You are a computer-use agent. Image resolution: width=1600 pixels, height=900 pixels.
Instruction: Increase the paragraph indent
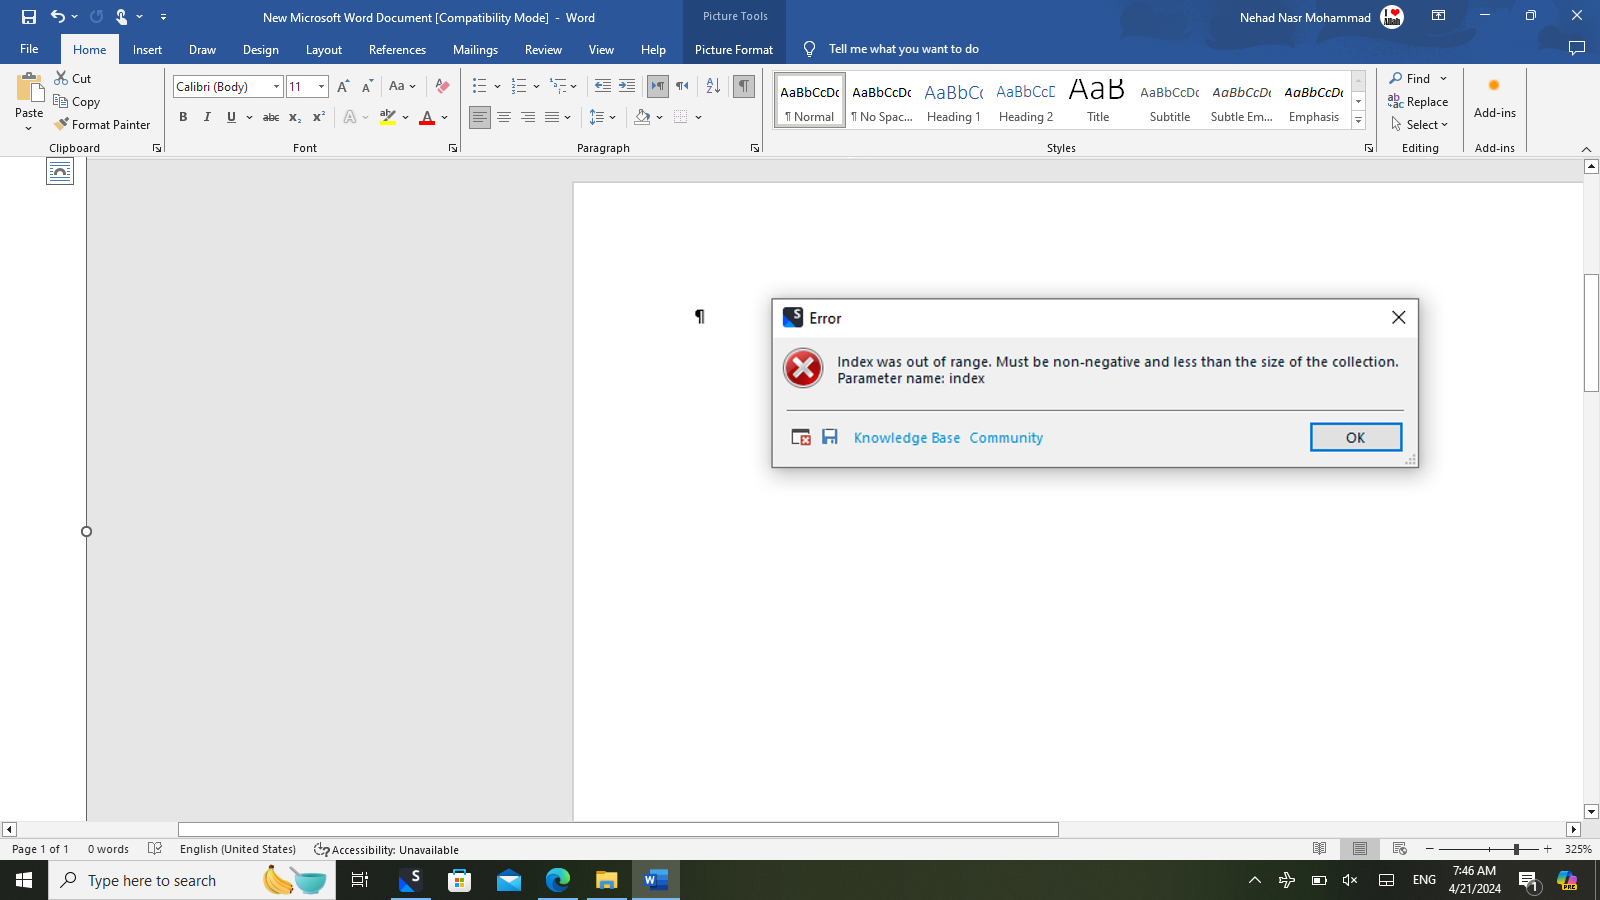(627, 87)
